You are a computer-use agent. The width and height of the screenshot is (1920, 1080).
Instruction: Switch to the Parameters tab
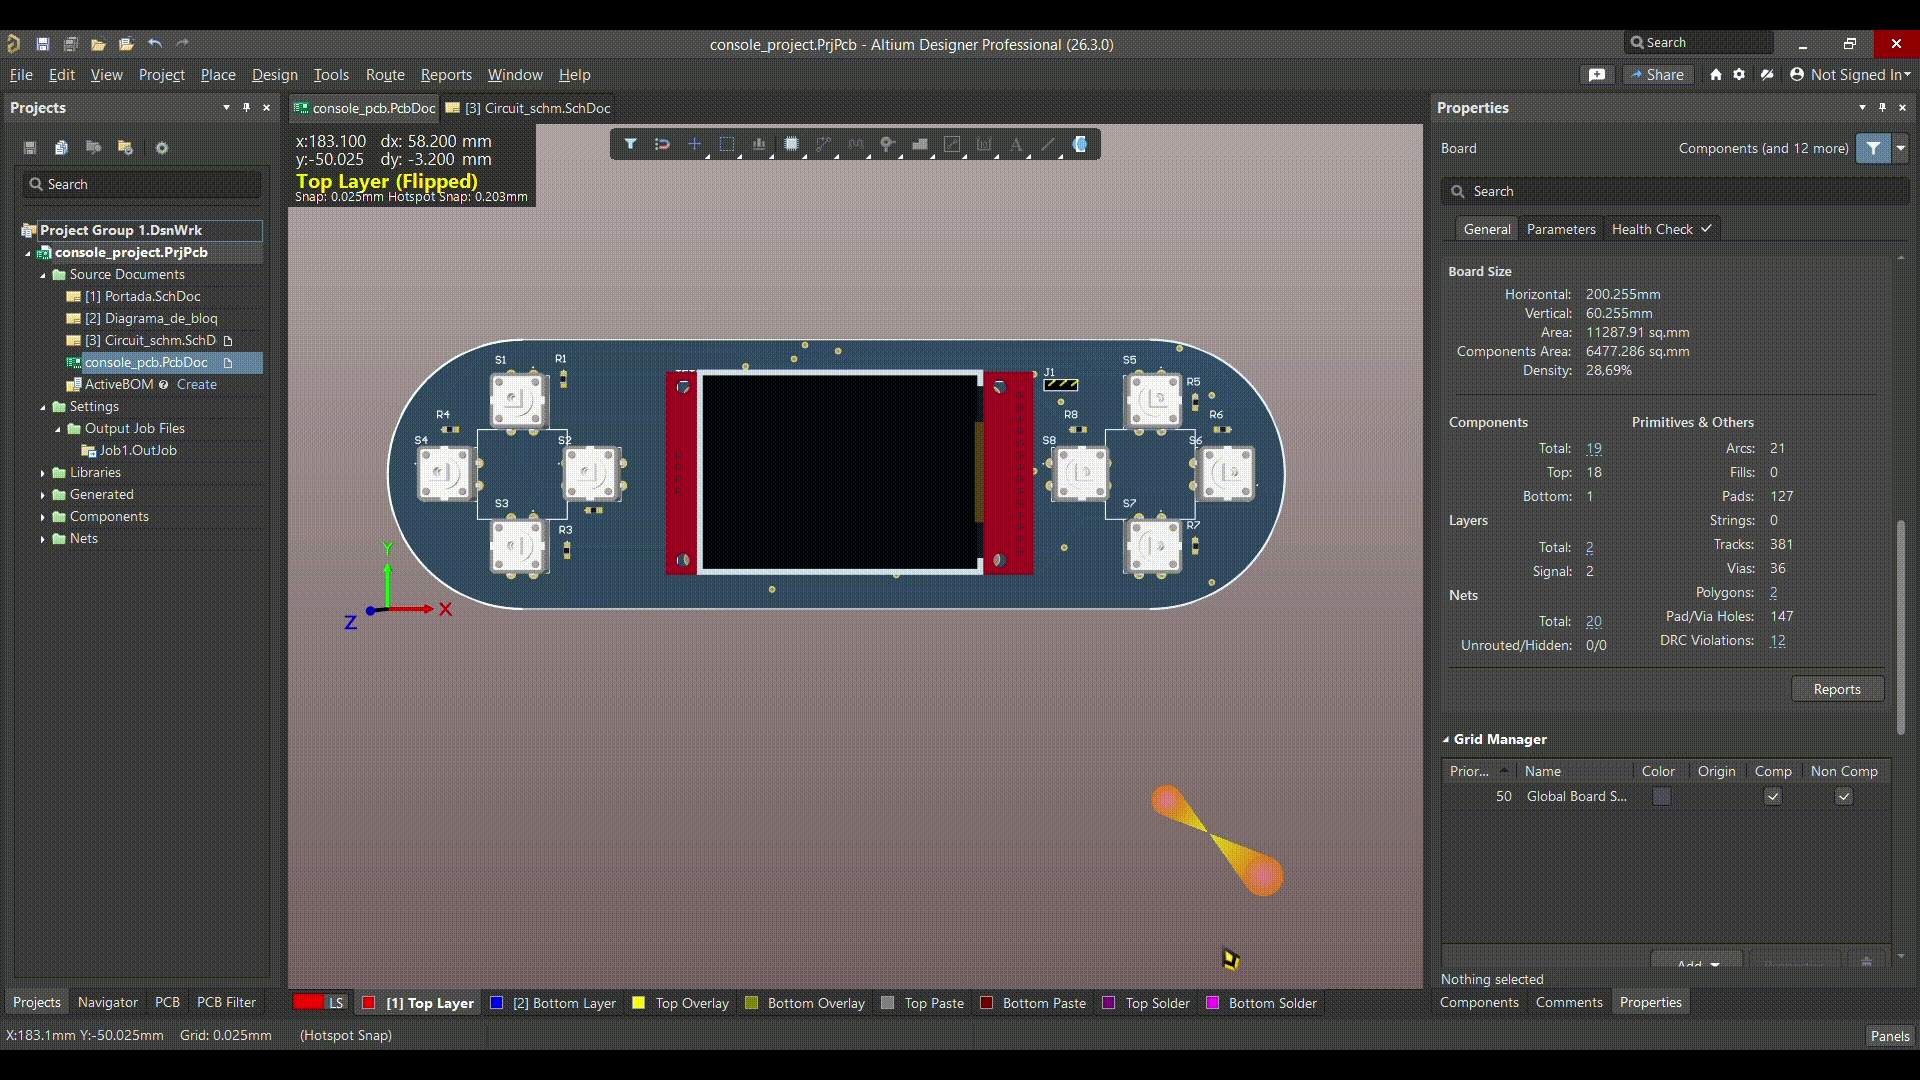click(x=1561, y=229)
